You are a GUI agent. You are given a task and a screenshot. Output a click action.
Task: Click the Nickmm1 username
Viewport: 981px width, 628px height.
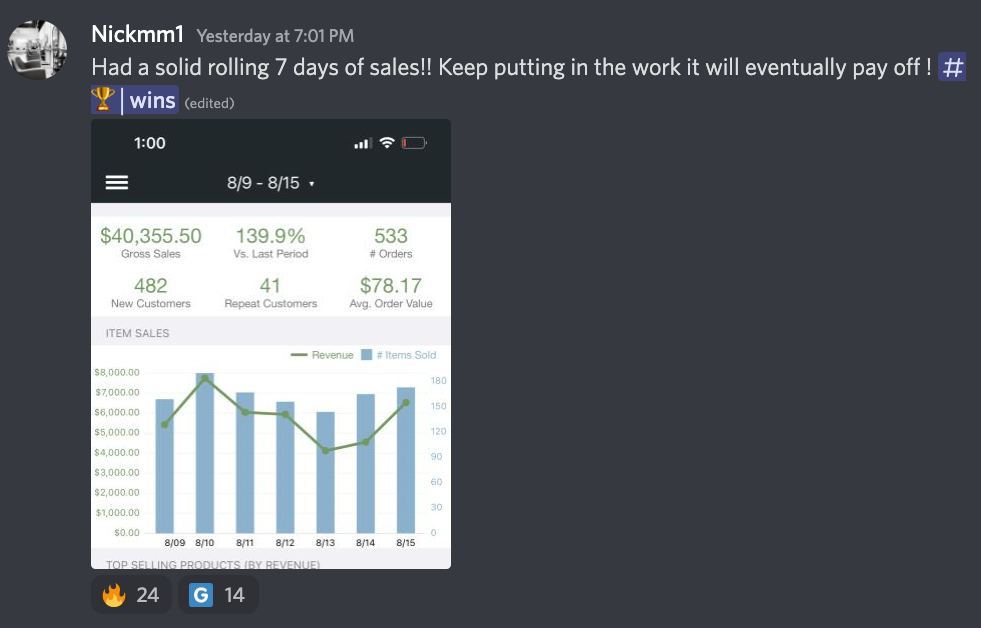138,34
